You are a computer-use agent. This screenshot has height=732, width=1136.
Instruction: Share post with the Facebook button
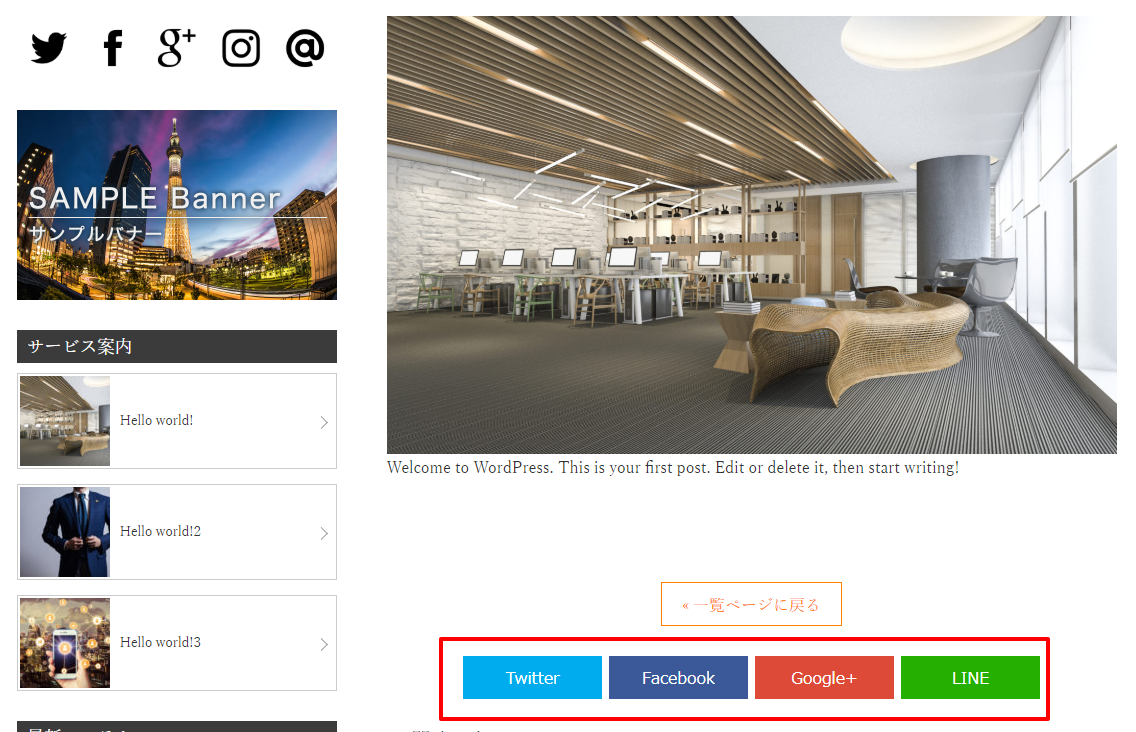point(678,678)
